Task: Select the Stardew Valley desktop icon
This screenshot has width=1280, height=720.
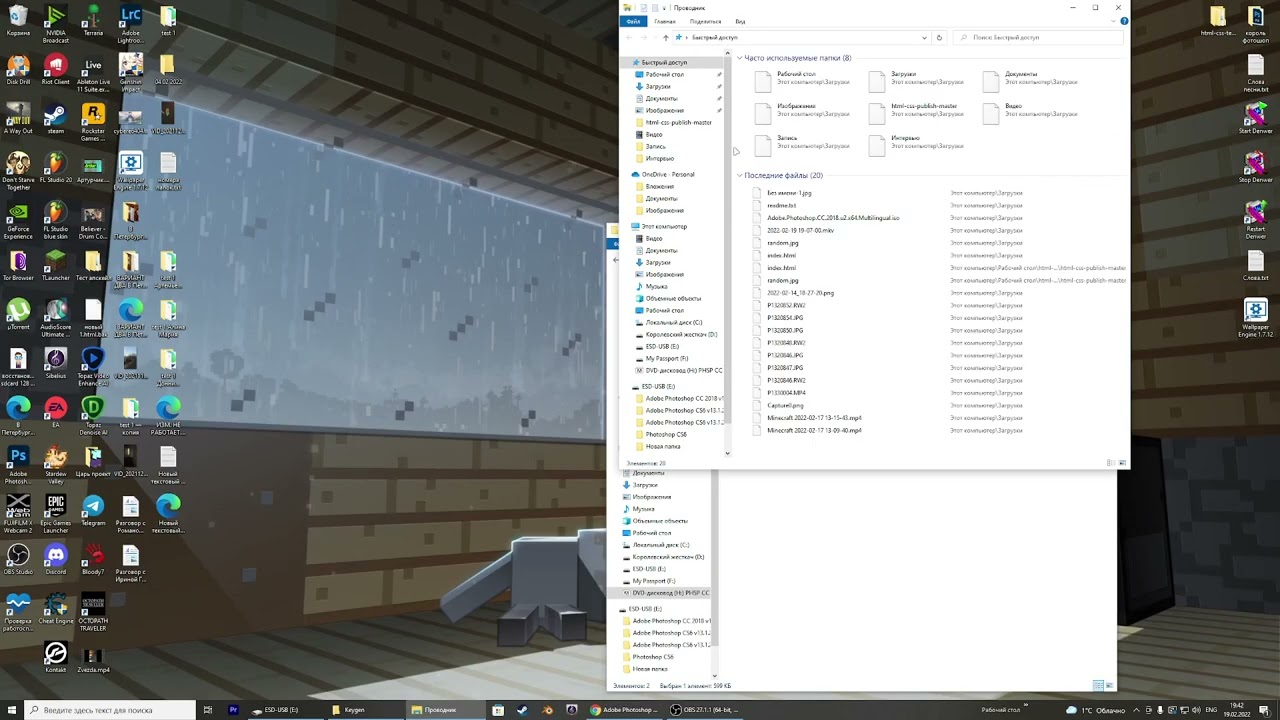Action: 56,466
